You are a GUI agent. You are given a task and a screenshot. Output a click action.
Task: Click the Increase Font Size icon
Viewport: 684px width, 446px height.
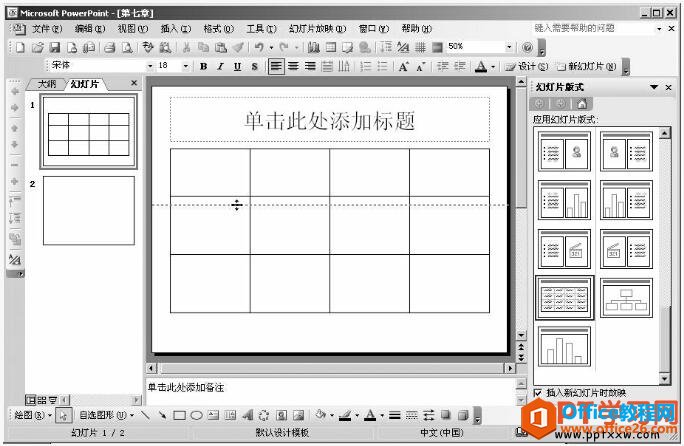point(404,66)
